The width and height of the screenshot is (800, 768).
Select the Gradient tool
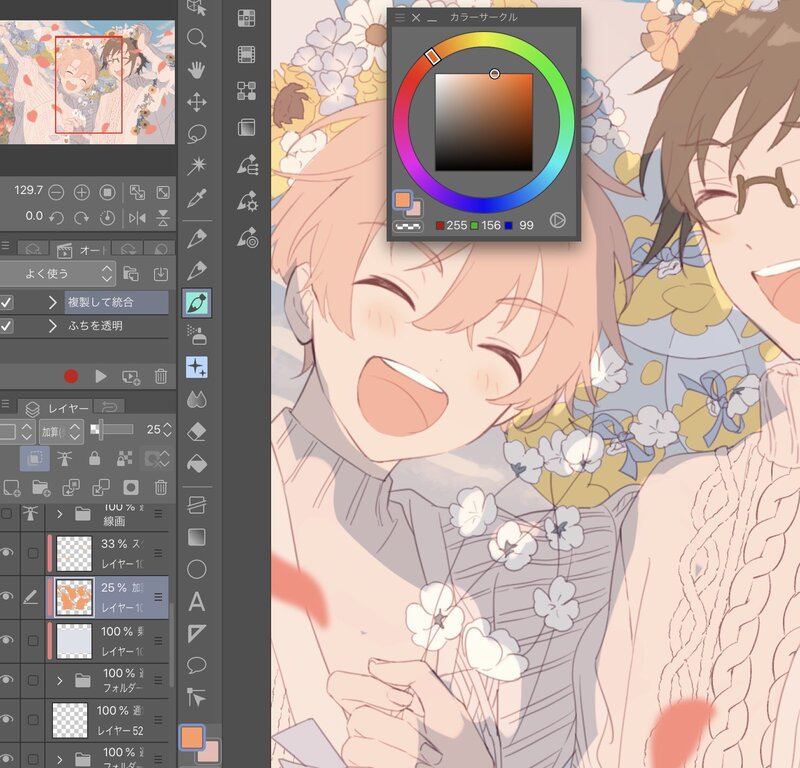196,537
